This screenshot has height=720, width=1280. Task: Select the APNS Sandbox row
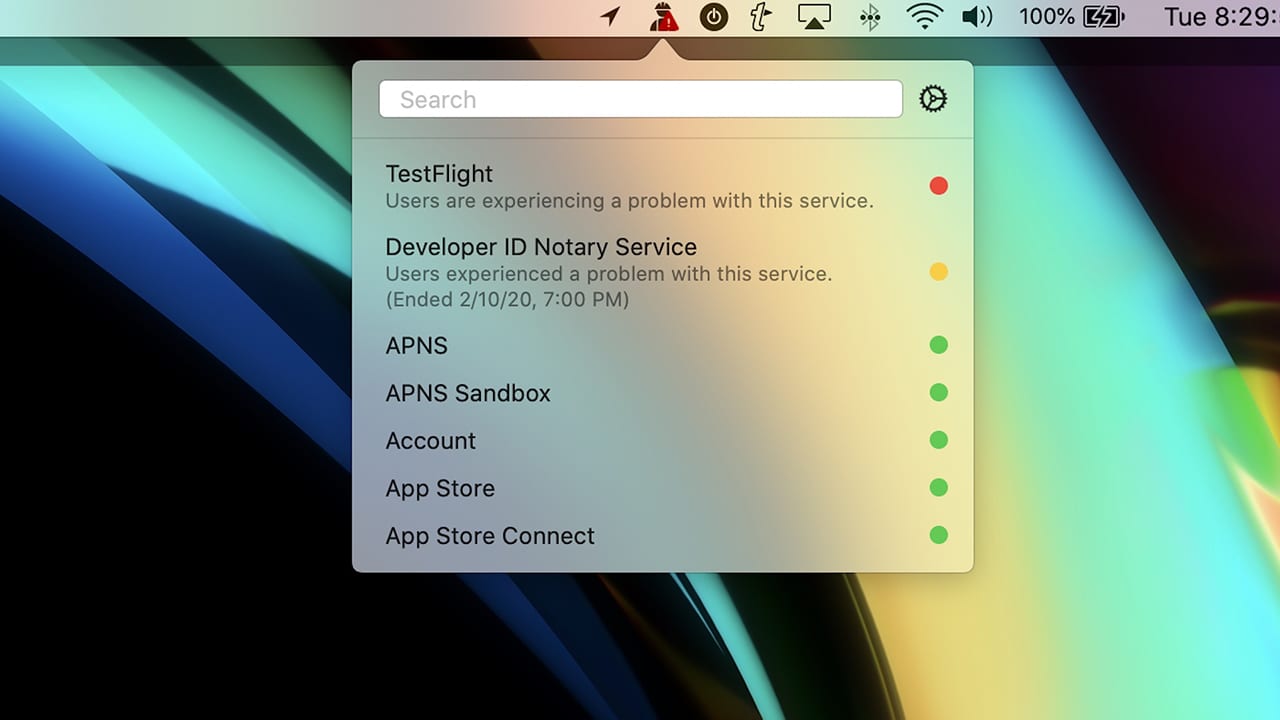point(662,393)
